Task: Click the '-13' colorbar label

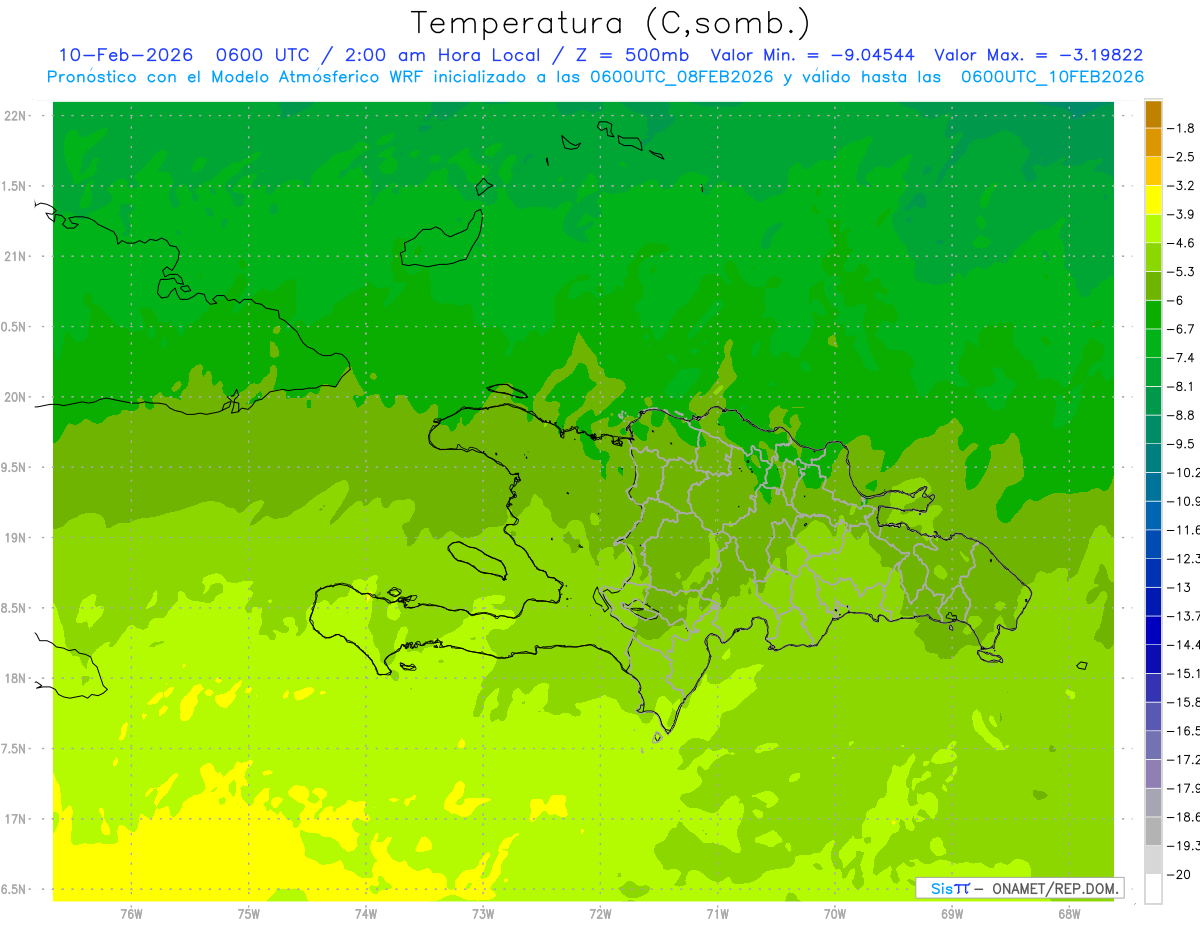Action: (1178, 587)
